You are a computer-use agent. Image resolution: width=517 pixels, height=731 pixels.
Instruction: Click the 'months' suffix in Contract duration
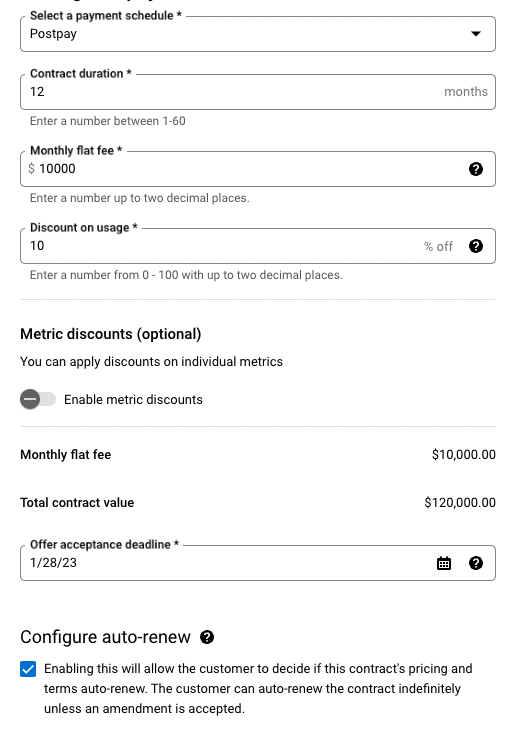pos(466,92)
